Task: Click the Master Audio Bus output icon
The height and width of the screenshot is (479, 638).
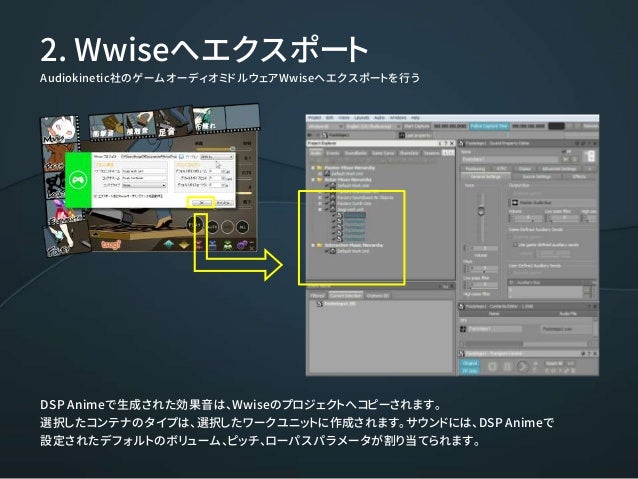Action: coord(515,202)
